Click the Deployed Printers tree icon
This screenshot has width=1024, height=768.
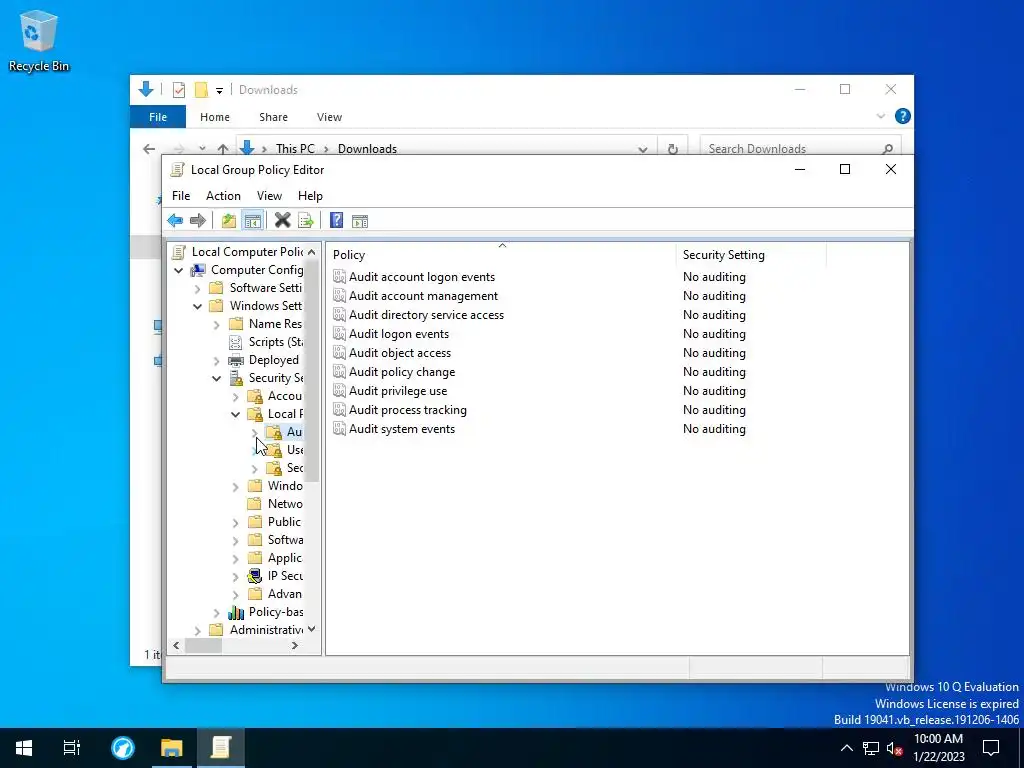(236, 360)
